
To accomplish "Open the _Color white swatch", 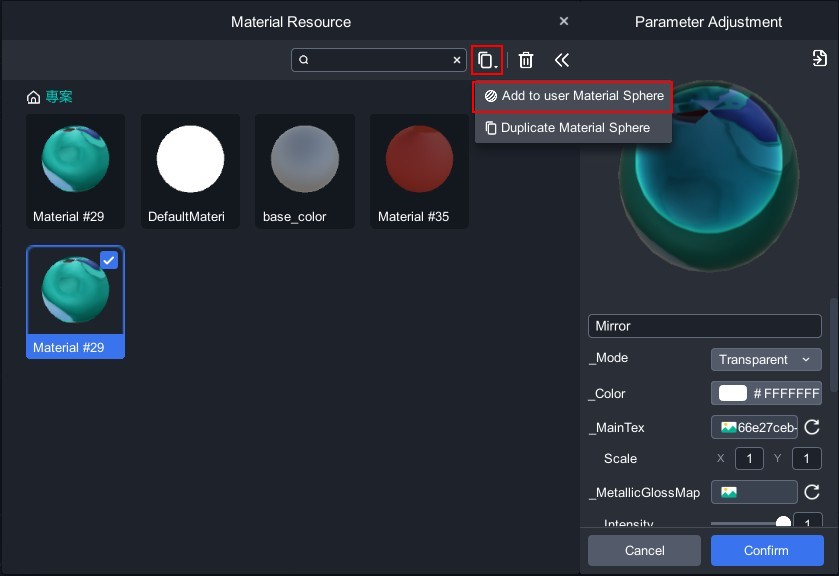I will coord(733,393).
